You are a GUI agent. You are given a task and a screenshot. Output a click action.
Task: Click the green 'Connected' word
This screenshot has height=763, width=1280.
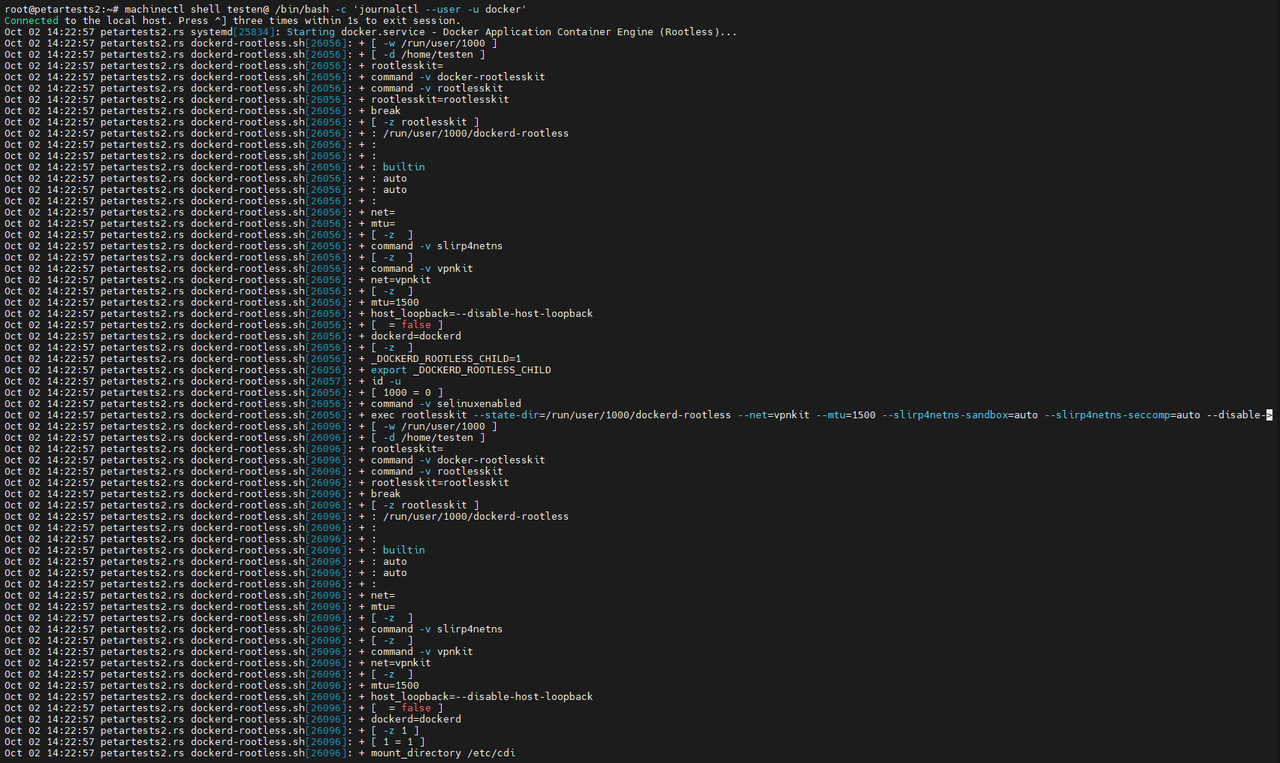[30, 20]
